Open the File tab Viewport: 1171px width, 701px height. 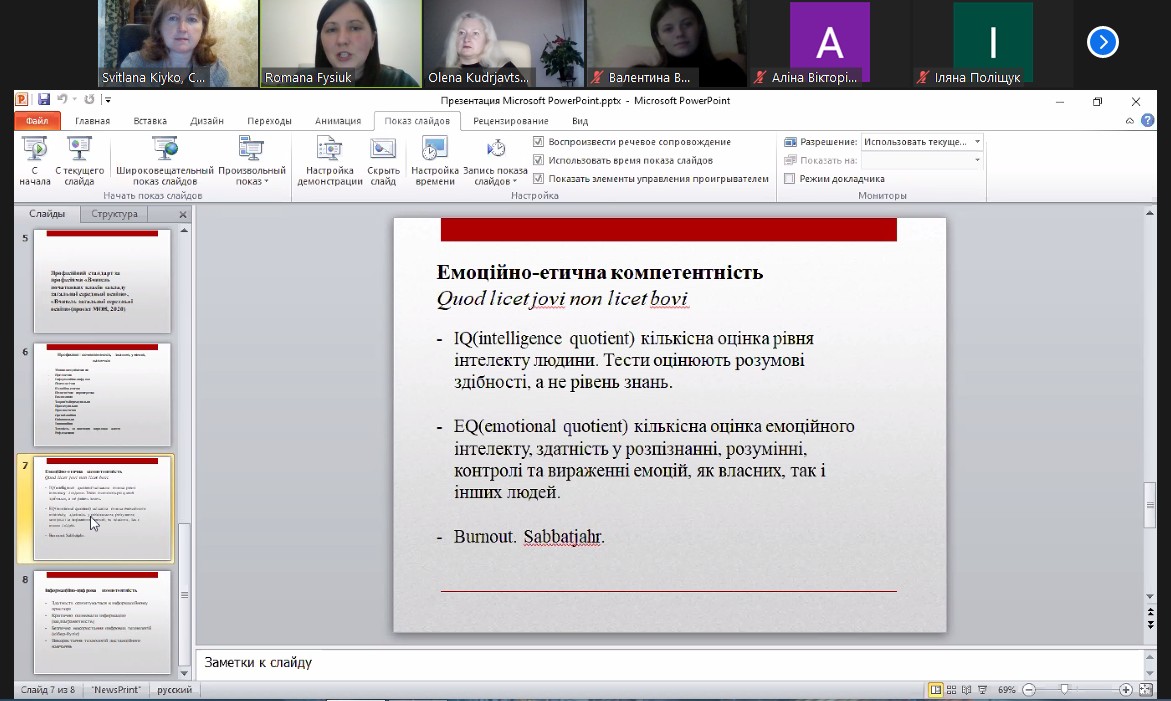(37, 121)
